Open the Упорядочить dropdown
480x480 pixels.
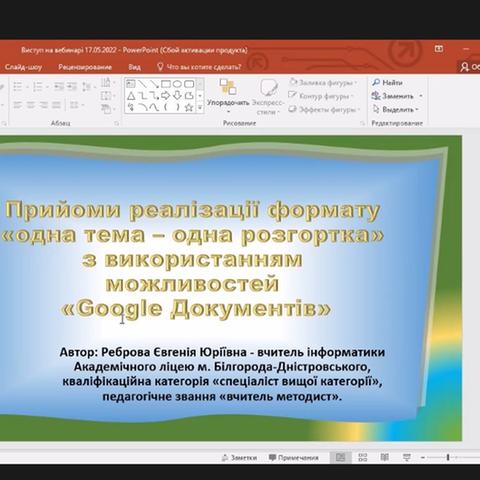point(228,96)
